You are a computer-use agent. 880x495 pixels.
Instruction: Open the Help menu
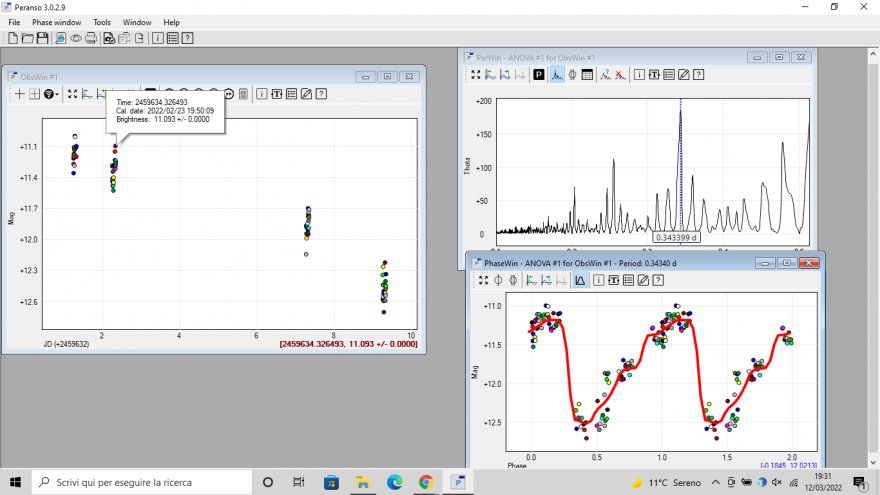(171, 22)
